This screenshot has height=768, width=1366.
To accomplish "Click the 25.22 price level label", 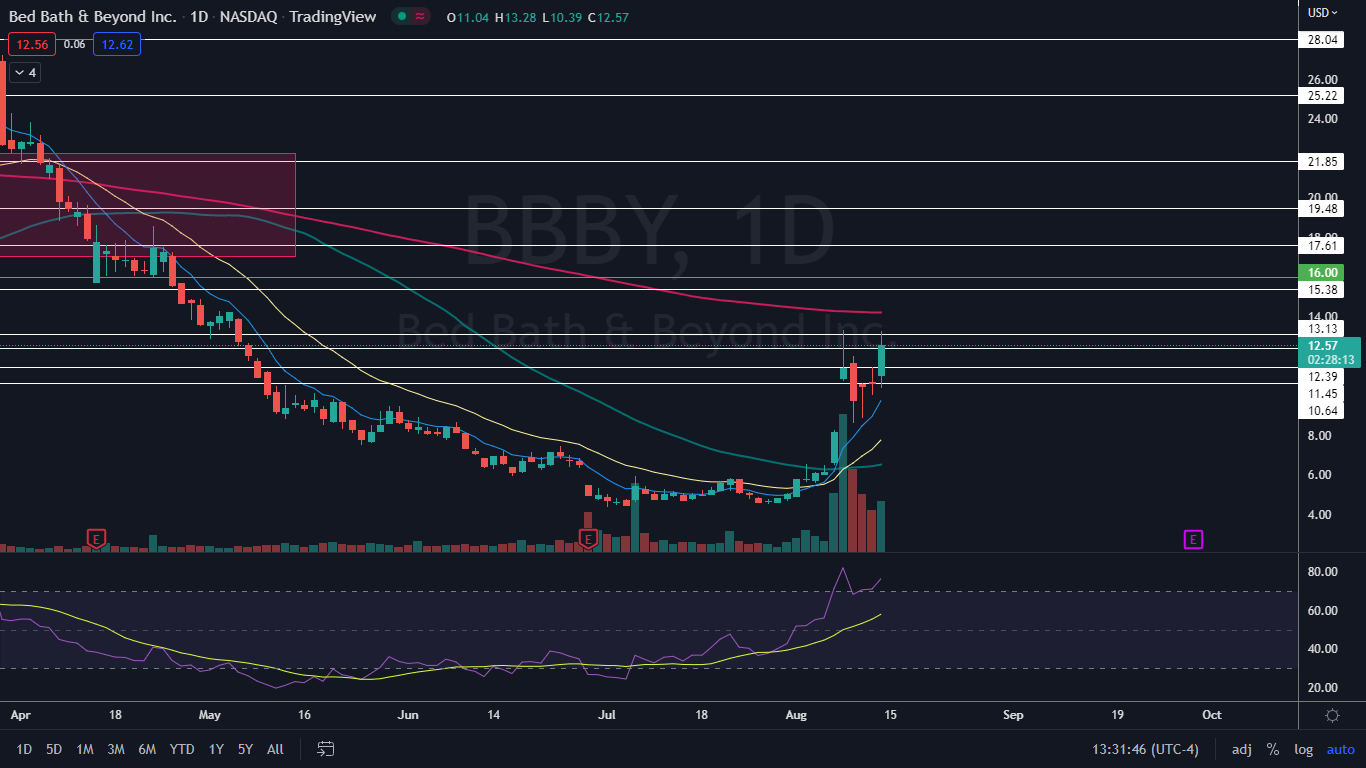I will click(x=1323, y=96).
